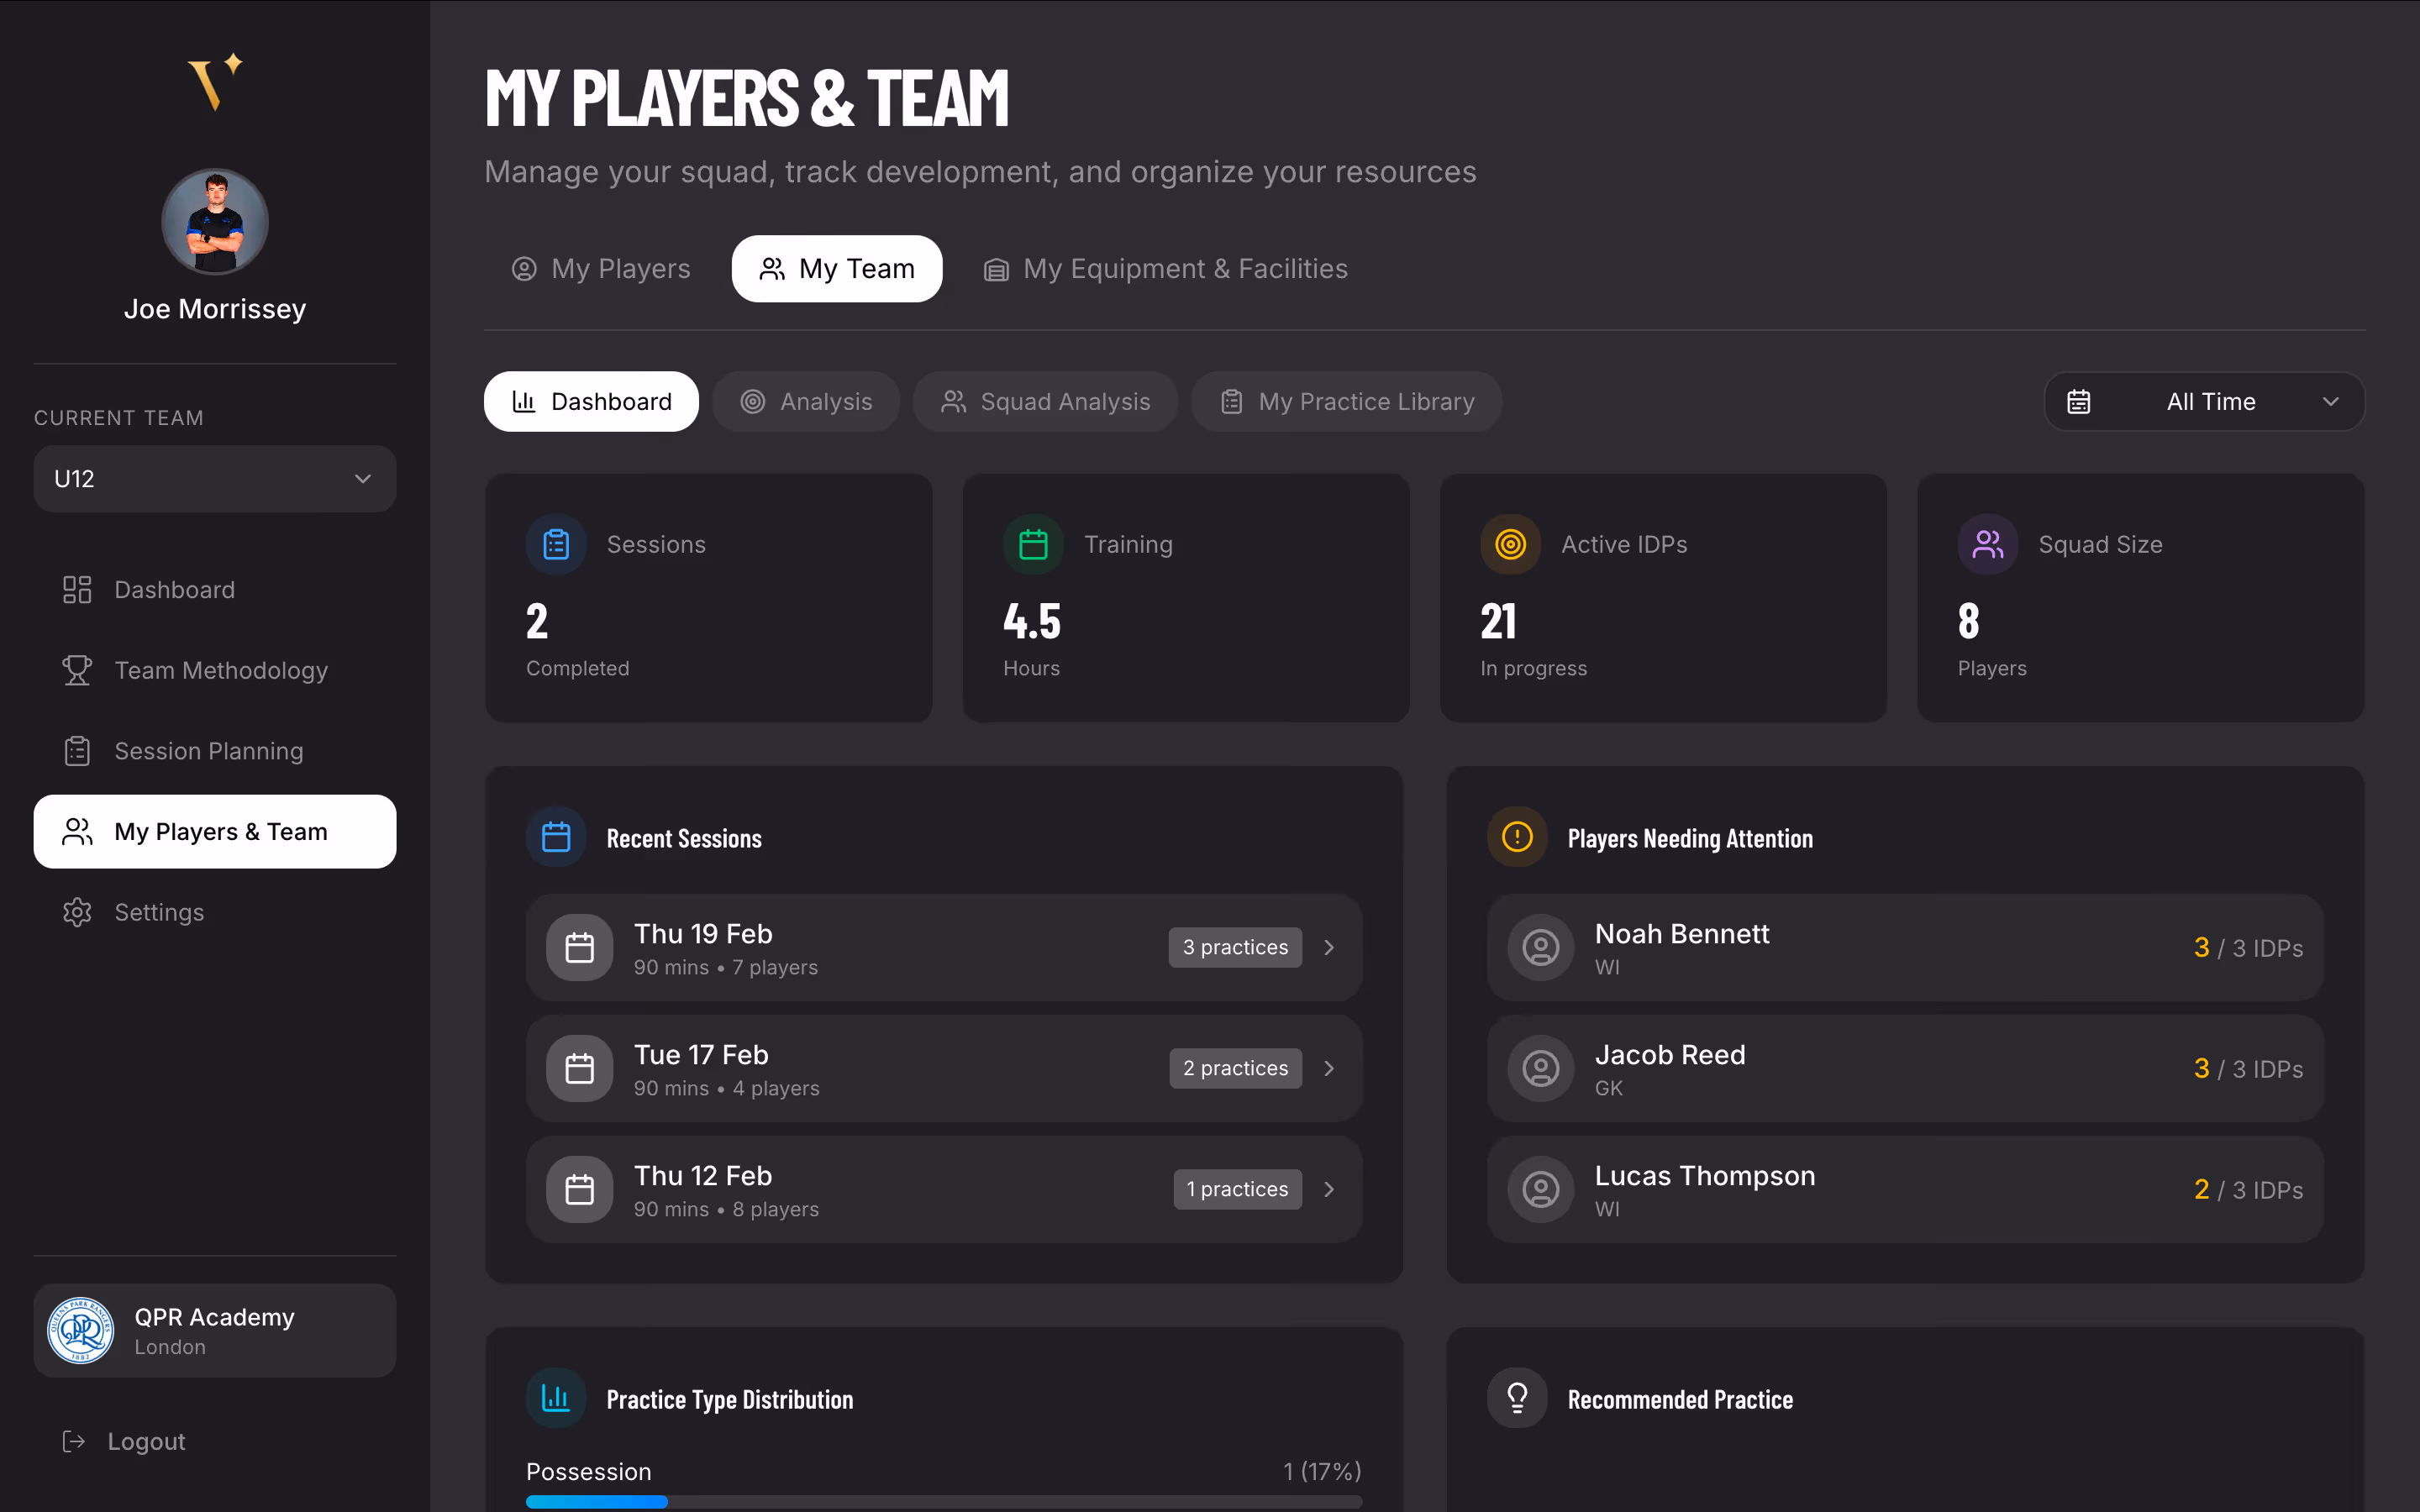Click the Practice Type Distribution chart icon
2420x1512 pixels.
[556, 1398]
